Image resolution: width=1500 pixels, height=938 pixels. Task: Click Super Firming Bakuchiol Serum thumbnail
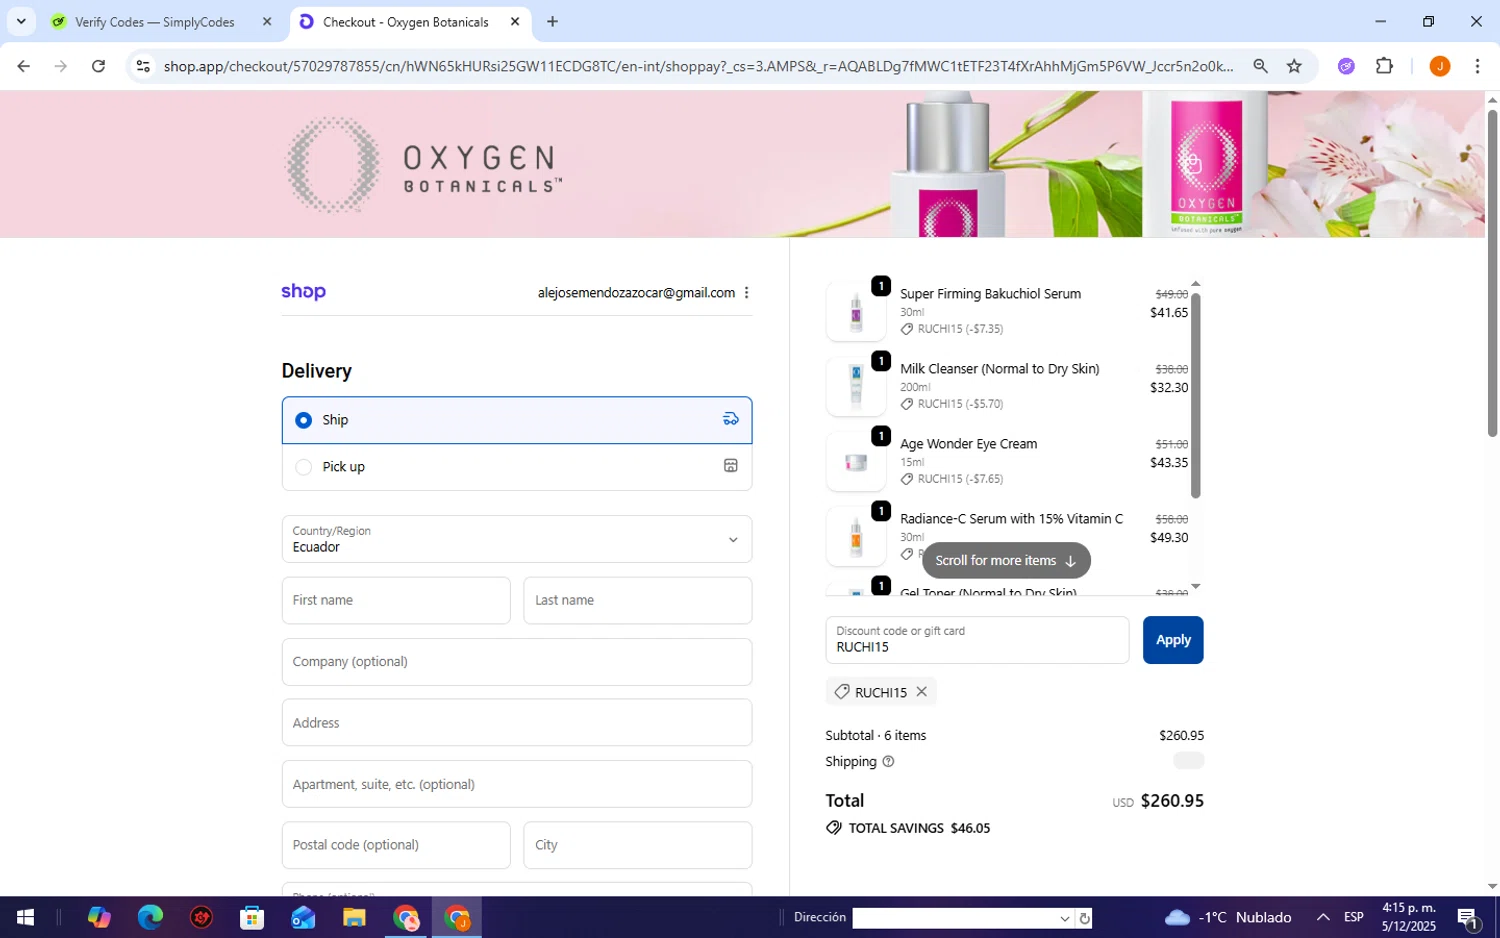point(856,311)
